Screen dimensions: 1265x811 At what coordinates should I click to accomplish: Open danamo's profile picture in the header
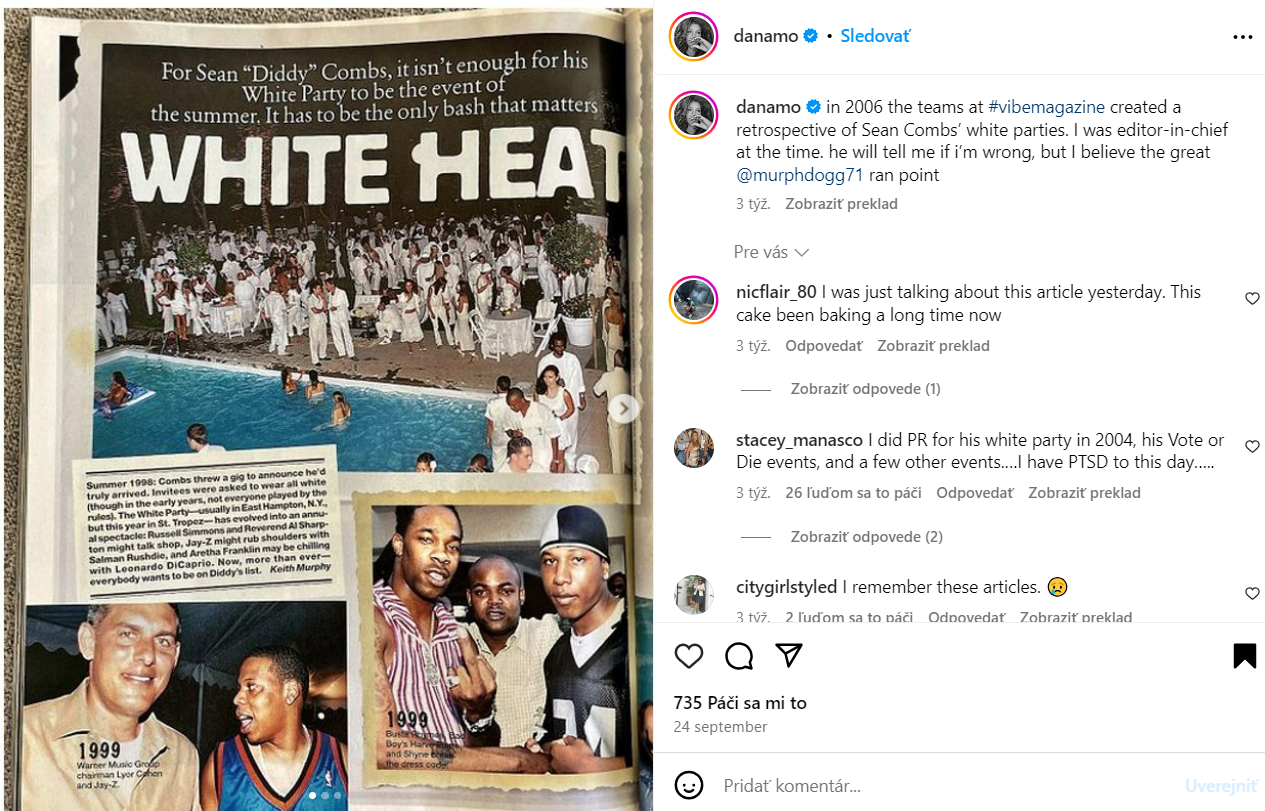694,37
